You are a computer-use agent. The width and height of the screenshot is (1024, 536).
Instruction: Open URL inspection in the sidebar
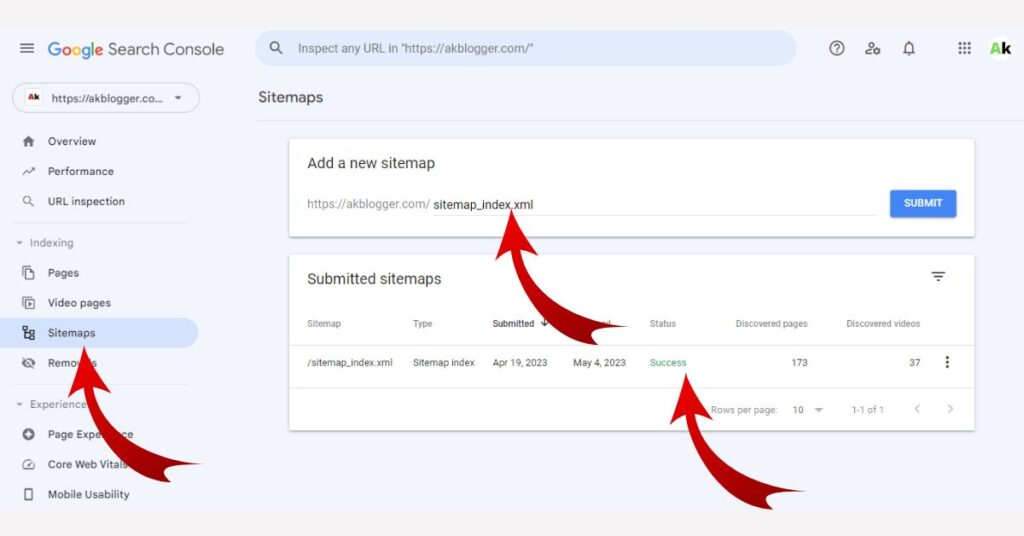click(x=86, y=201)
